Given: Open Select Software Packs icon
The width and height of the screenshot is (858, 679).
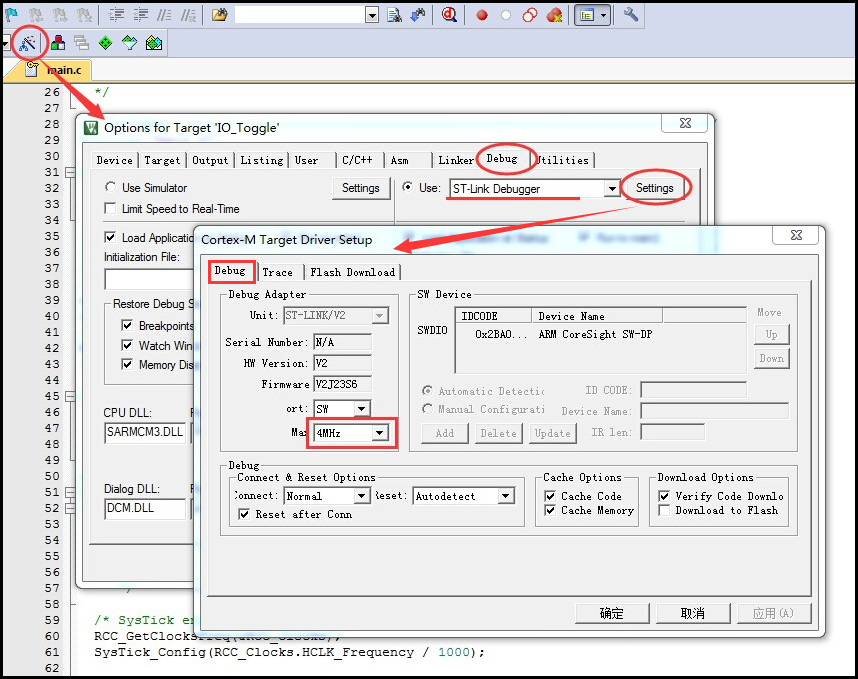Looking at the screenshot, I should point(130,43).
